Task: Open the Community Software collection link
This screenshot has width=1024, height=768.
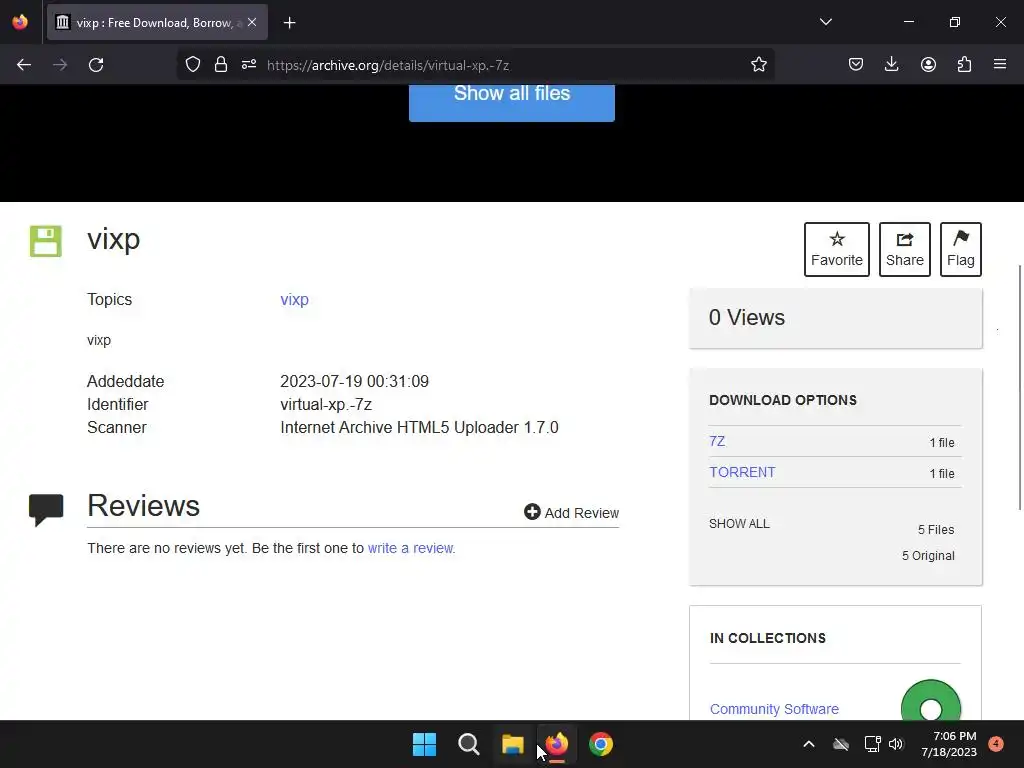Action: click(774, 709)
